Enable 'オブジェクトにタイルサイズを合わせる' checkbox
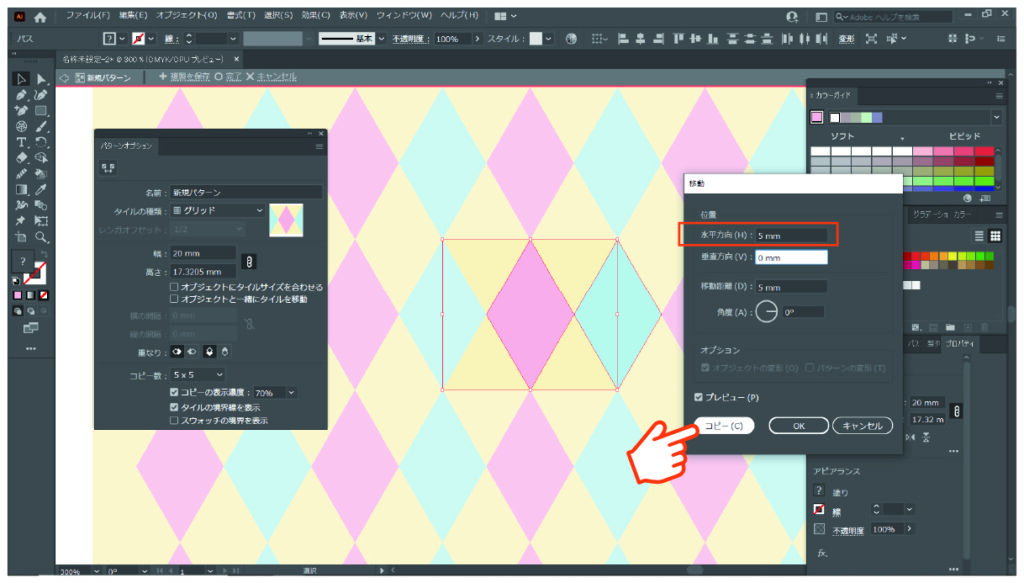 pyautogui.click(x=174, y=287)
